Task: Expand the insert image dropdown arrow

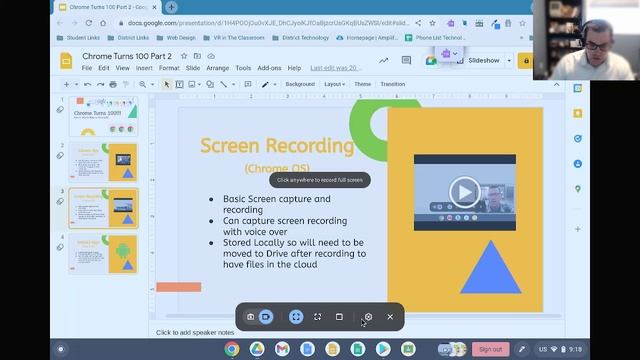Action: click(x=199, y=84)
